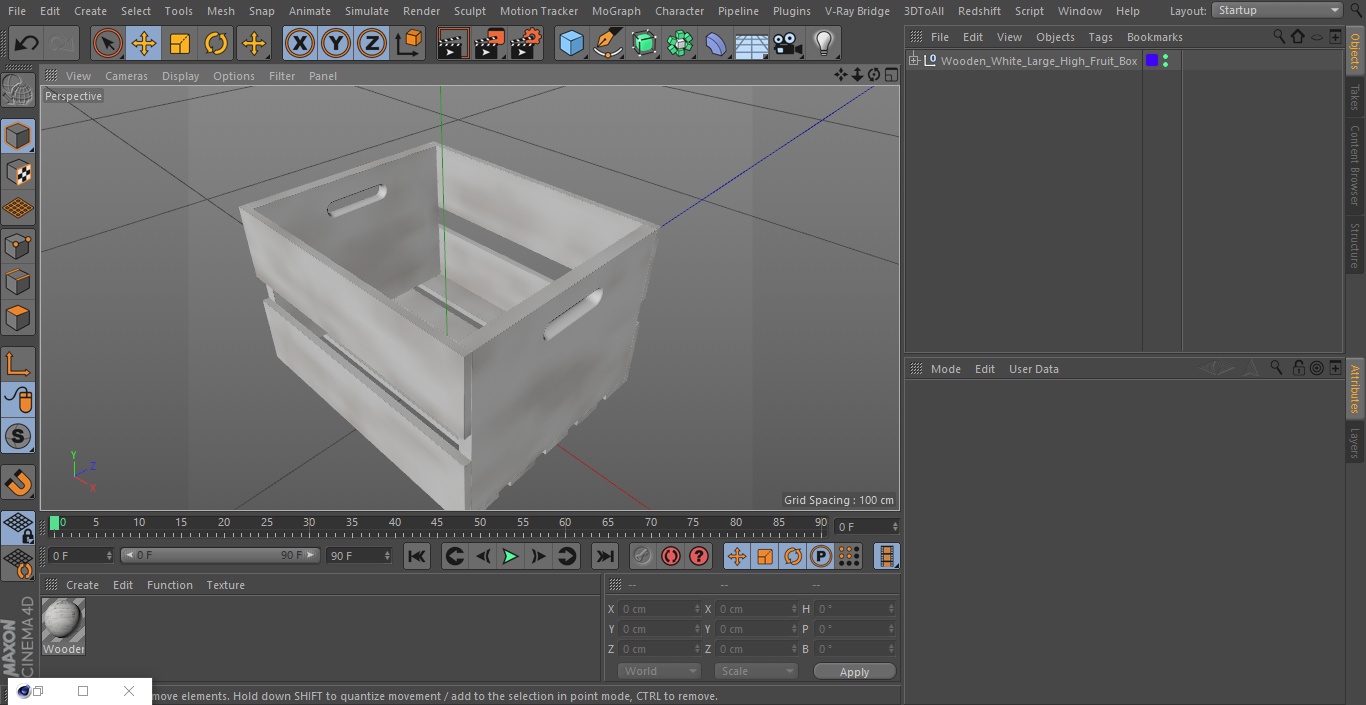The image size is (1366, 705).
Task: Open the Plugins menu
Action: coord(792,11)
